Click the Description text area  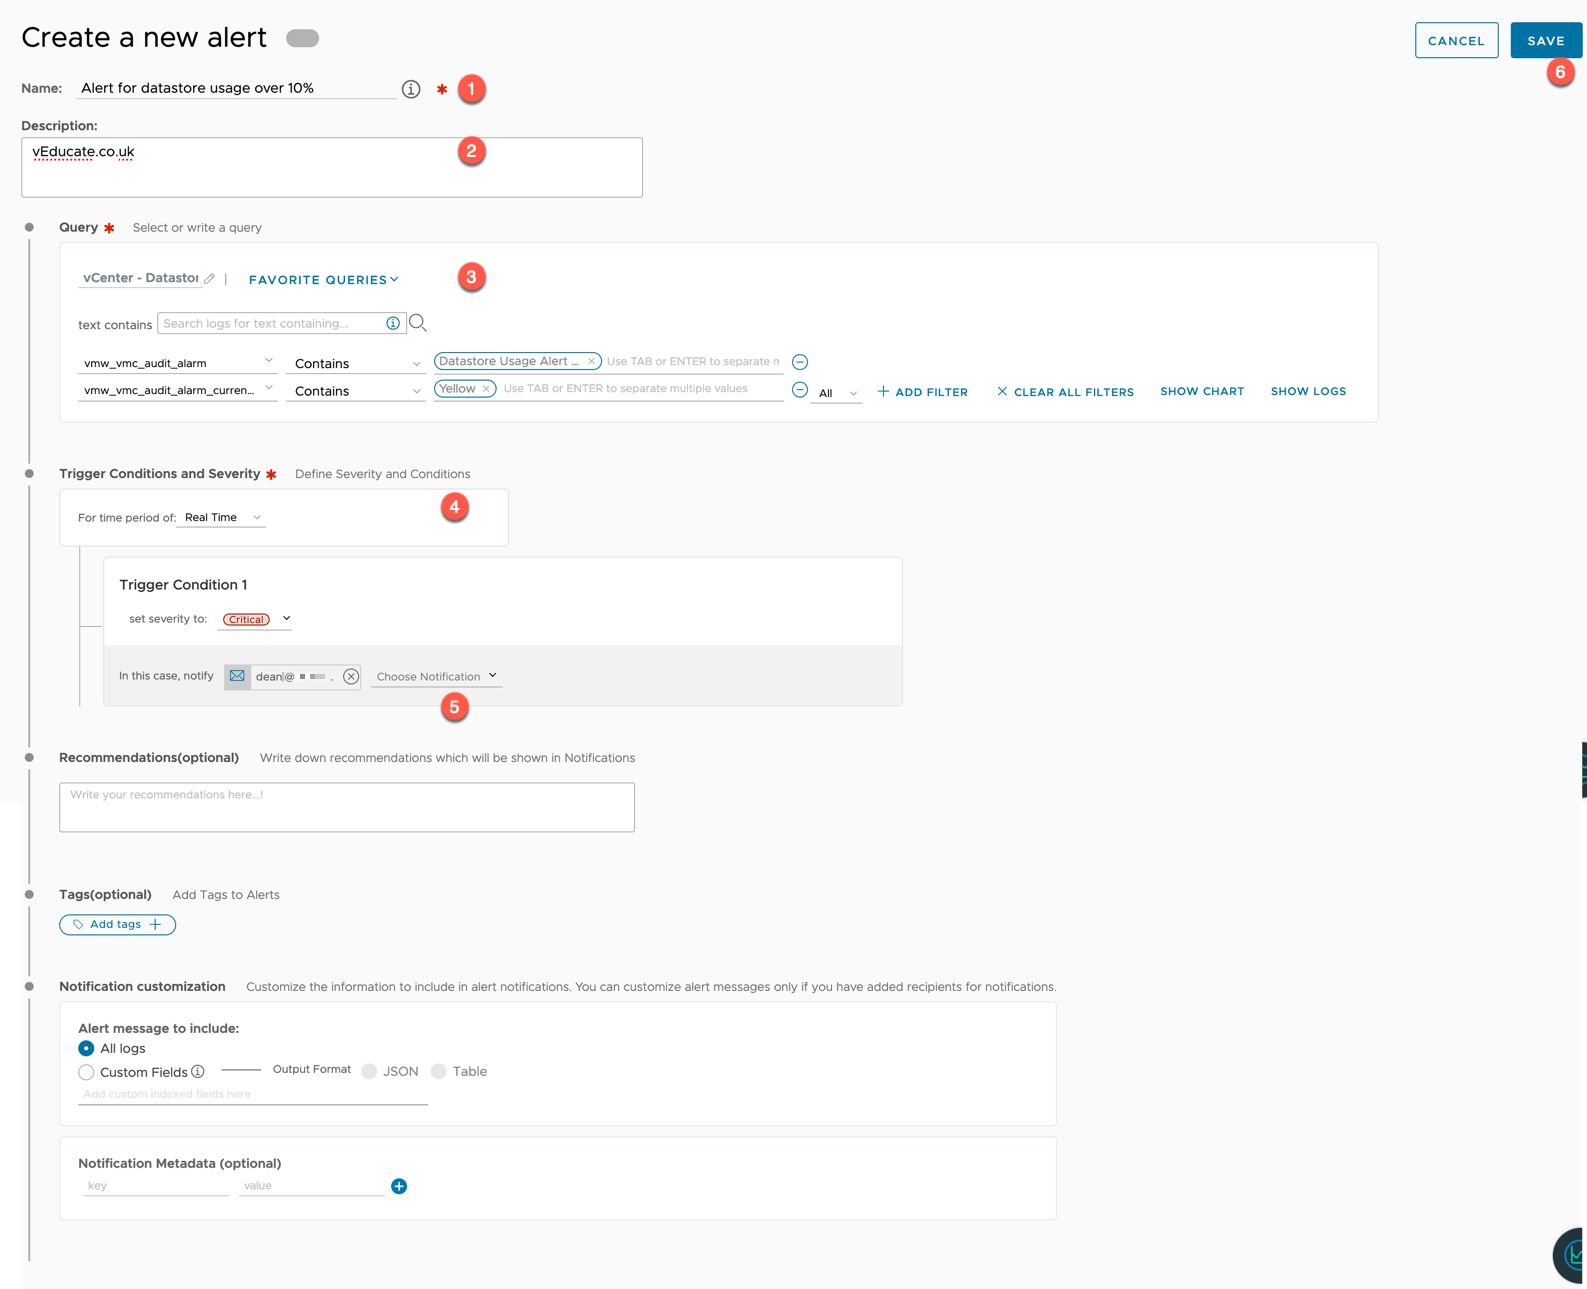(332, 167)
